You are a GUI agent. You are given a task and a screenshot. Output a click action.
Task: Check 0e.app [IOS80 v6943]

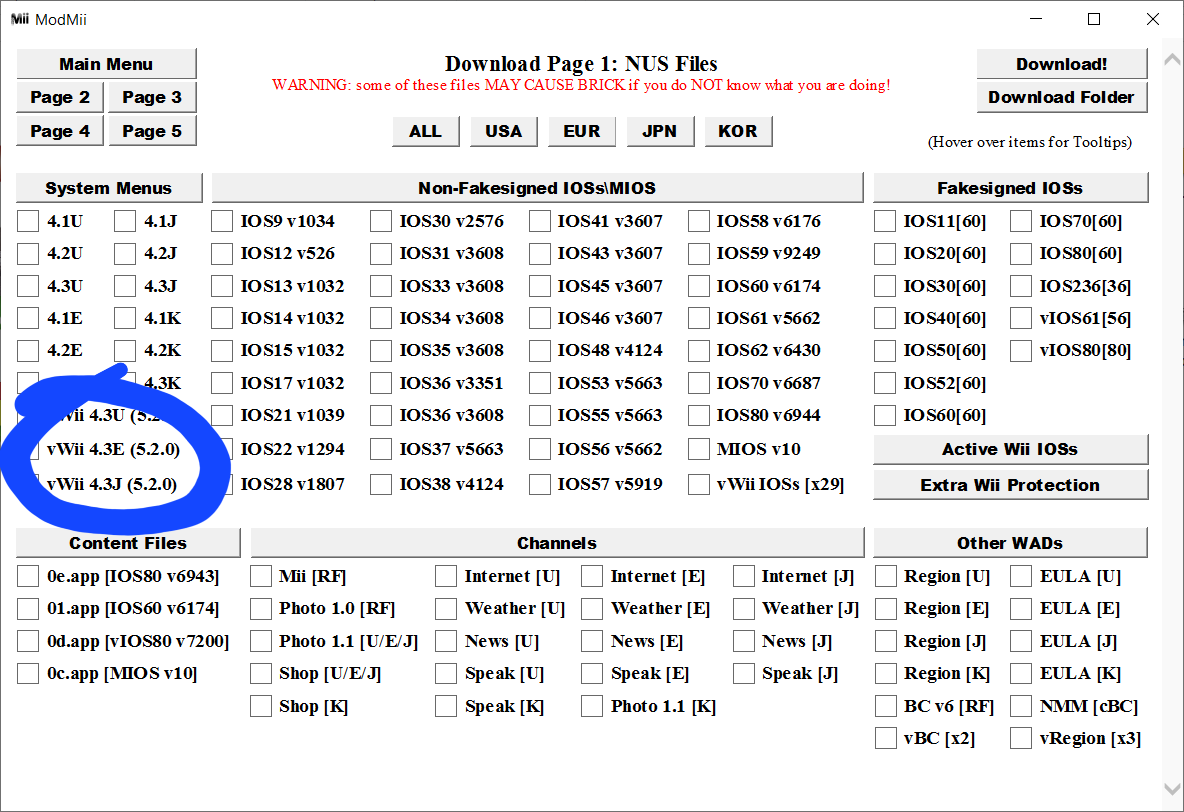pyautogui.click(x=28, y=576)
